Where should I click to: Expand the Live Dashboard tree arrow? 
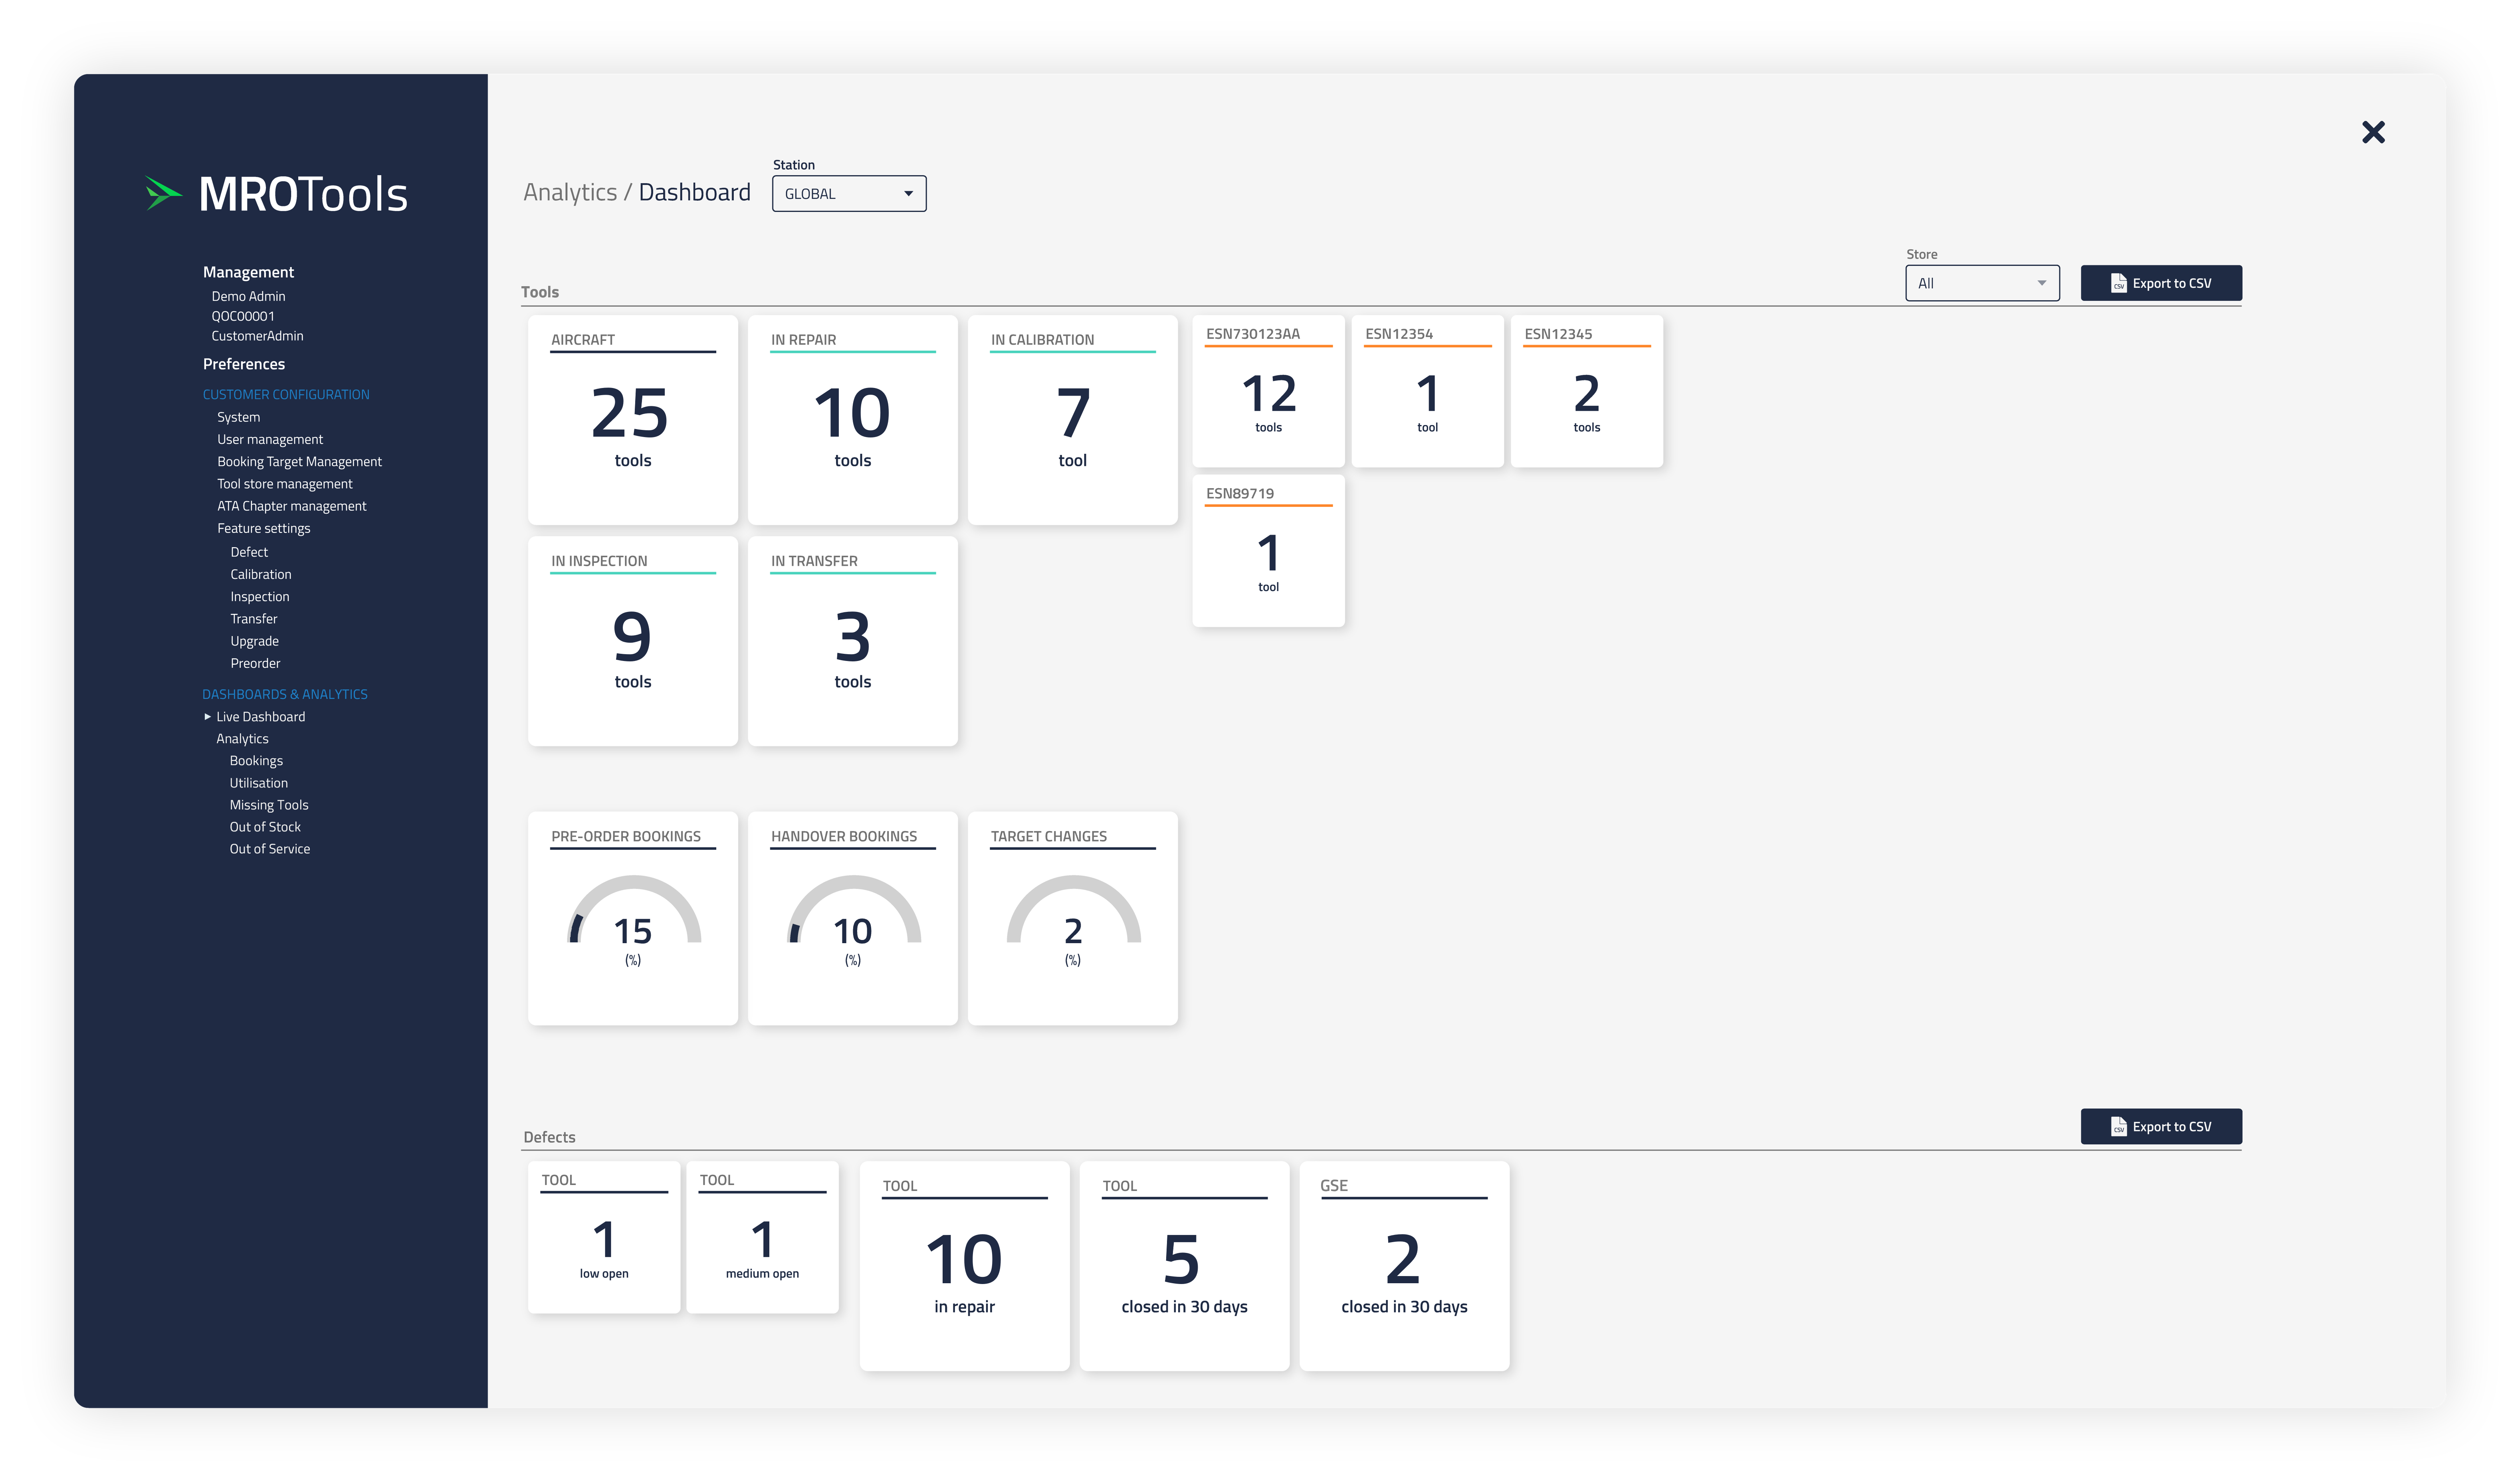click(208, 716)
